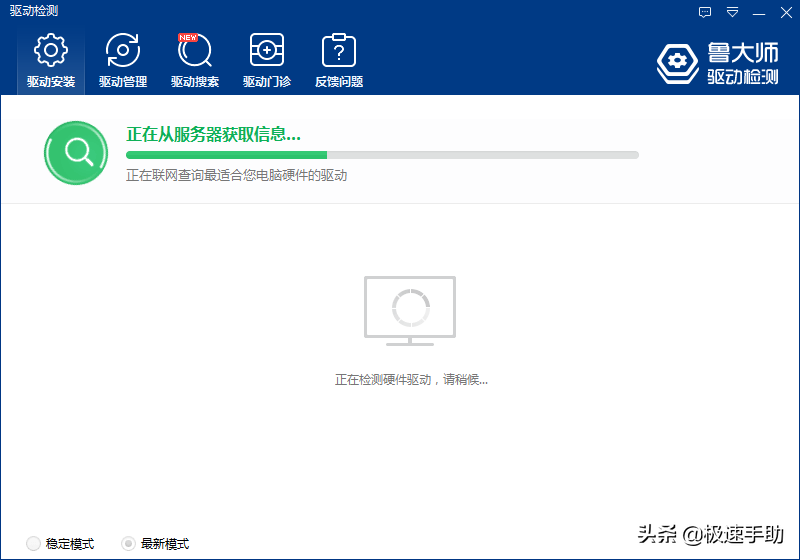Screen dimensions: 800x560
Task: Select the 稳定模式 radio button
Action: pyautogui.click(x=34, y=544)
